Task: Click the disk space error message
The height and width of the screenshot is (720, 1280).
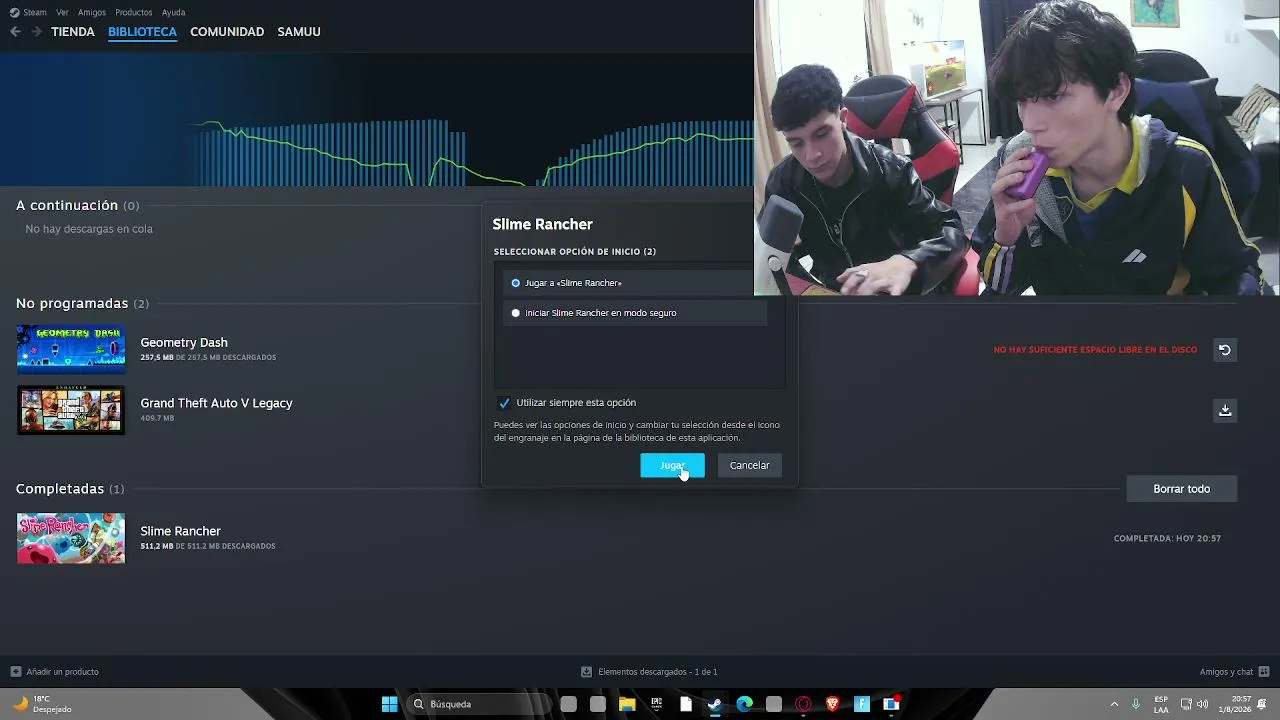Action: [1095, 350]
